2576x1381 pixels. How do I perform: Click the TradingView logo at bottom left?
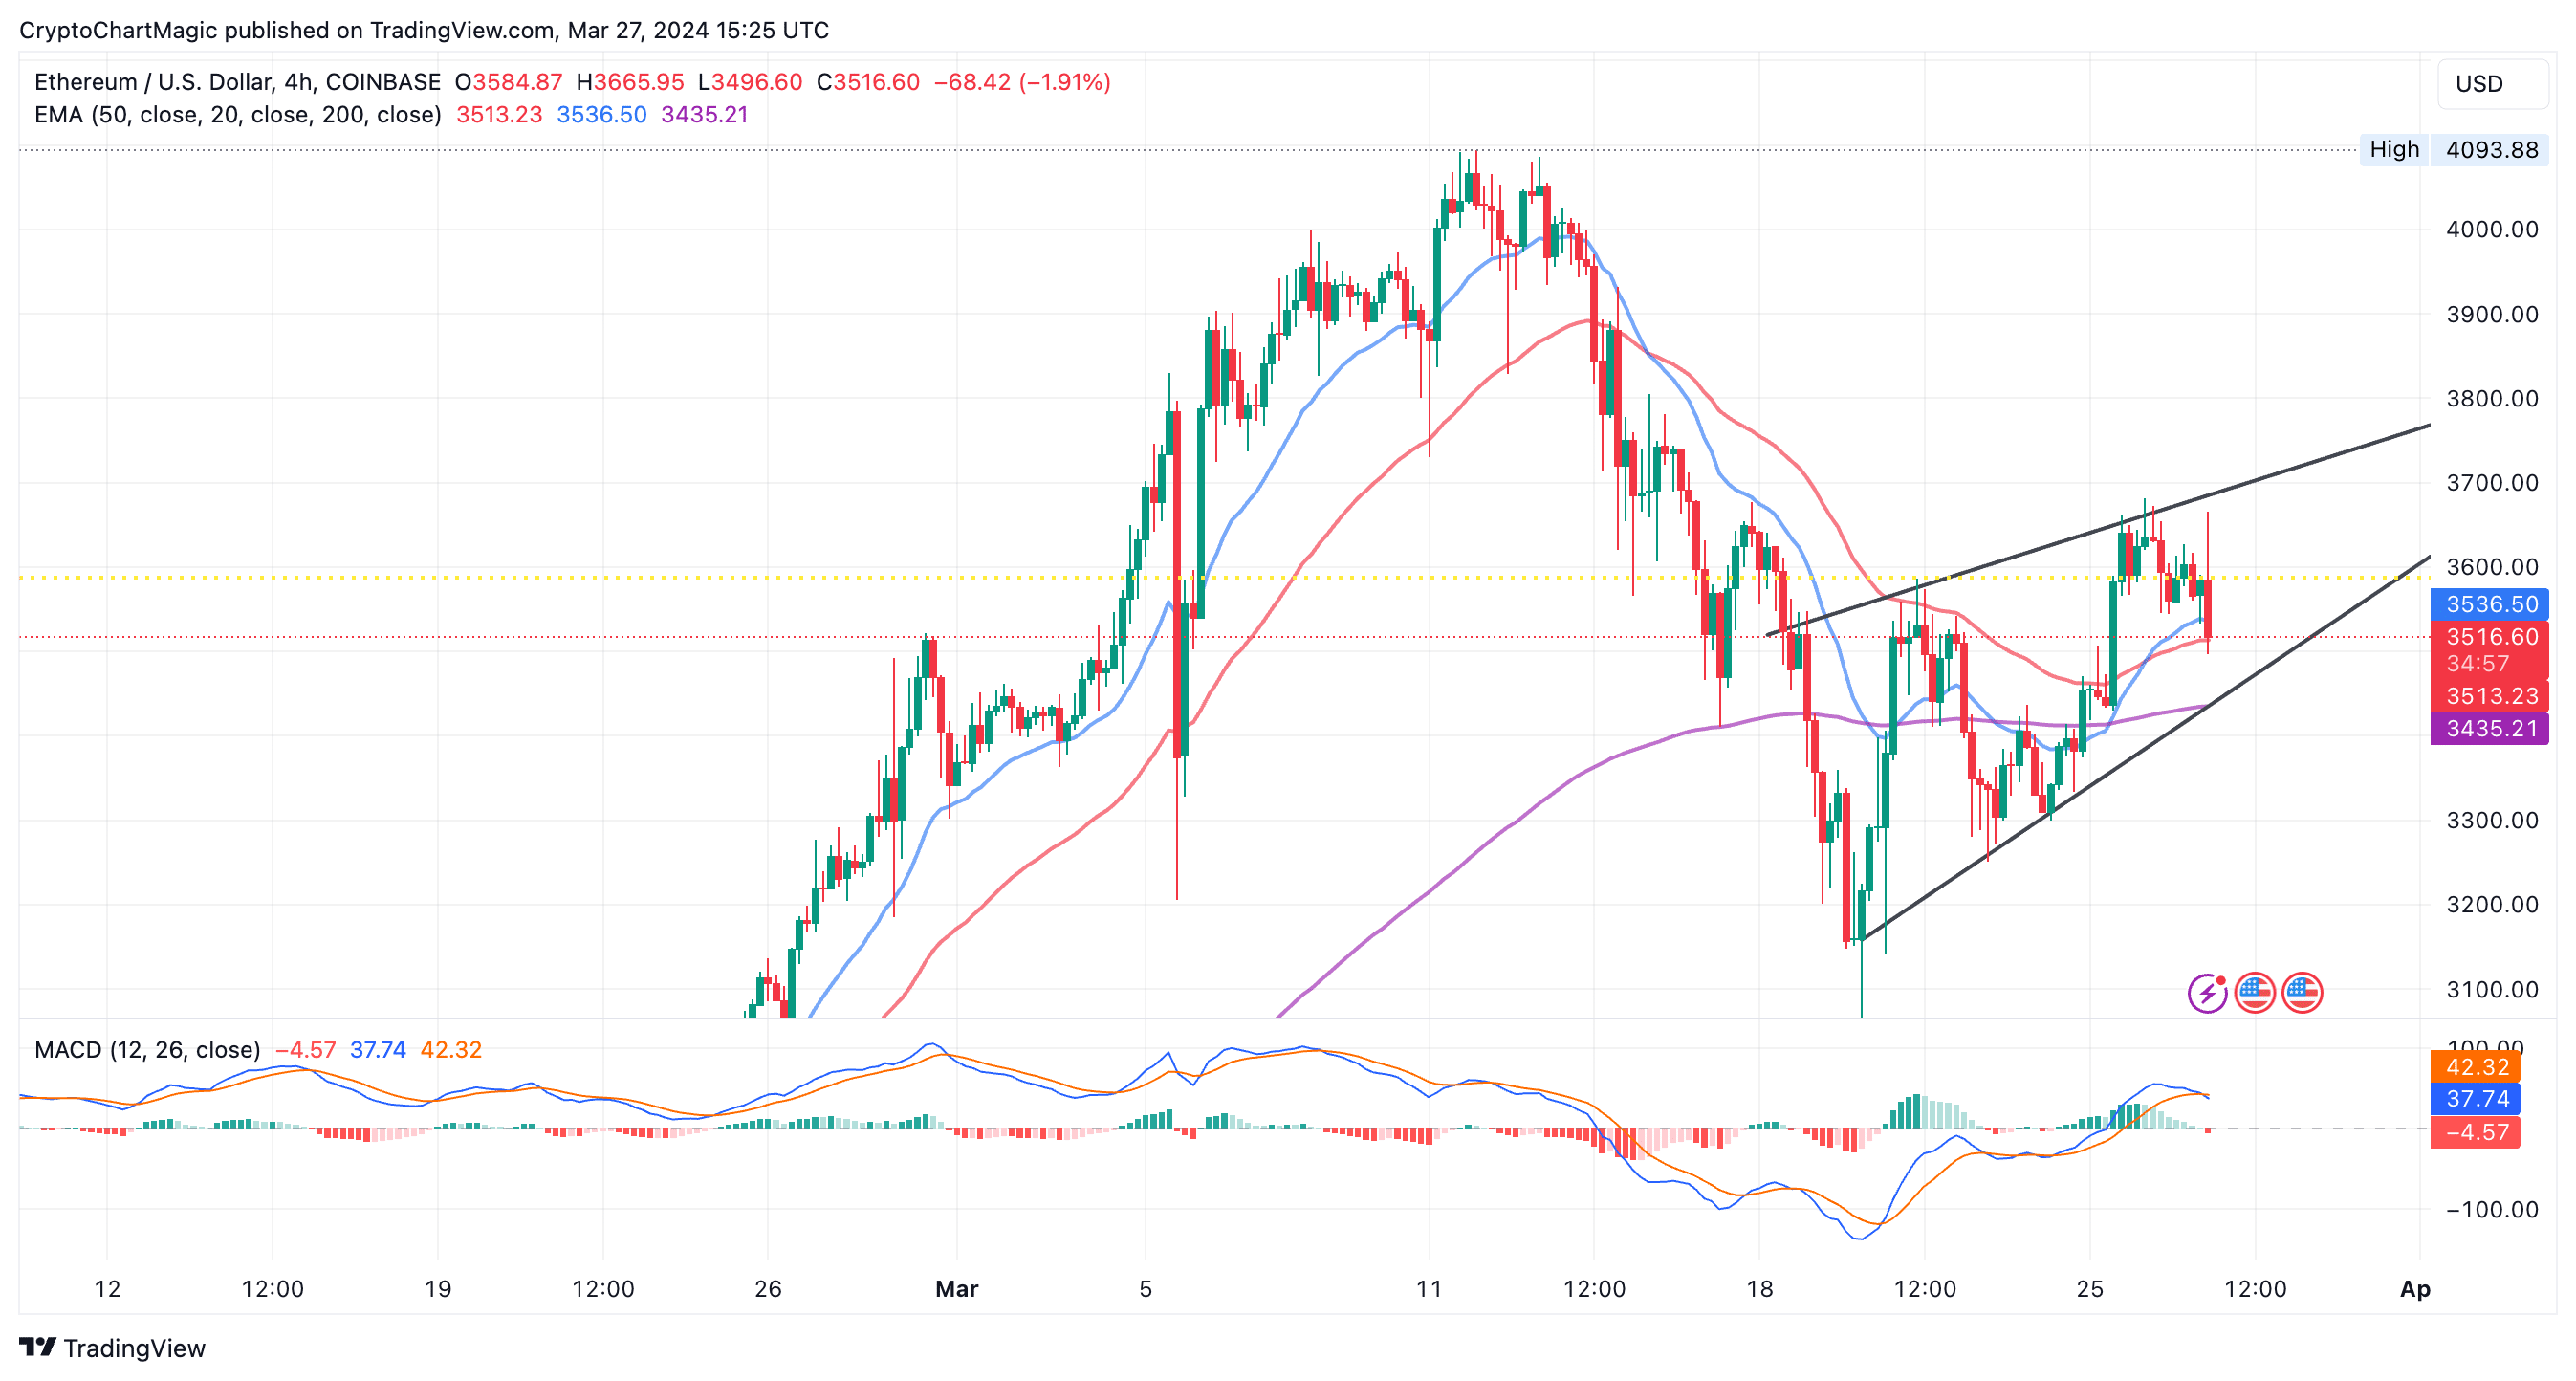(x=112, y=1348)
